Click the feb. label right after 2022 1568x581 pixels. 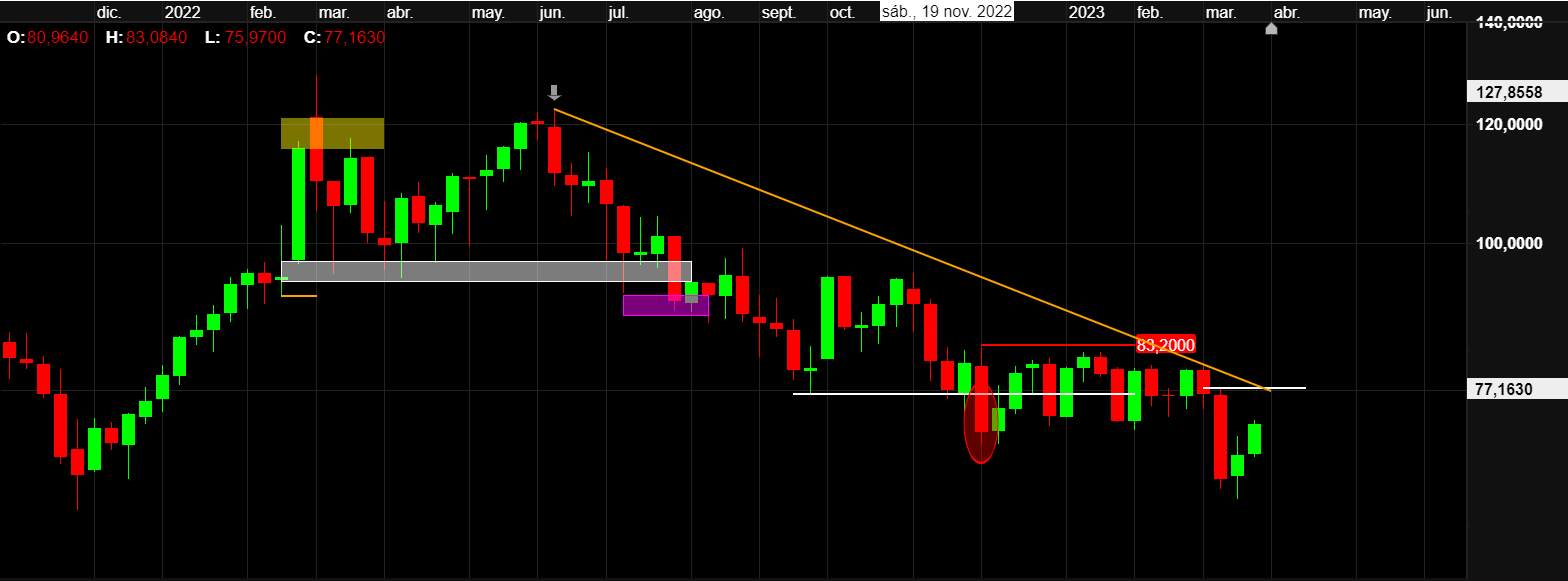(263, 12)
